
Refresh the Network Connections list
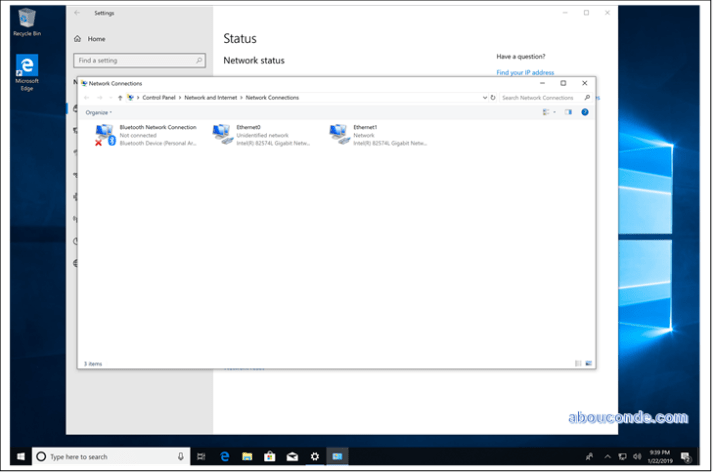pyautogui.click(x=493, y=98)
